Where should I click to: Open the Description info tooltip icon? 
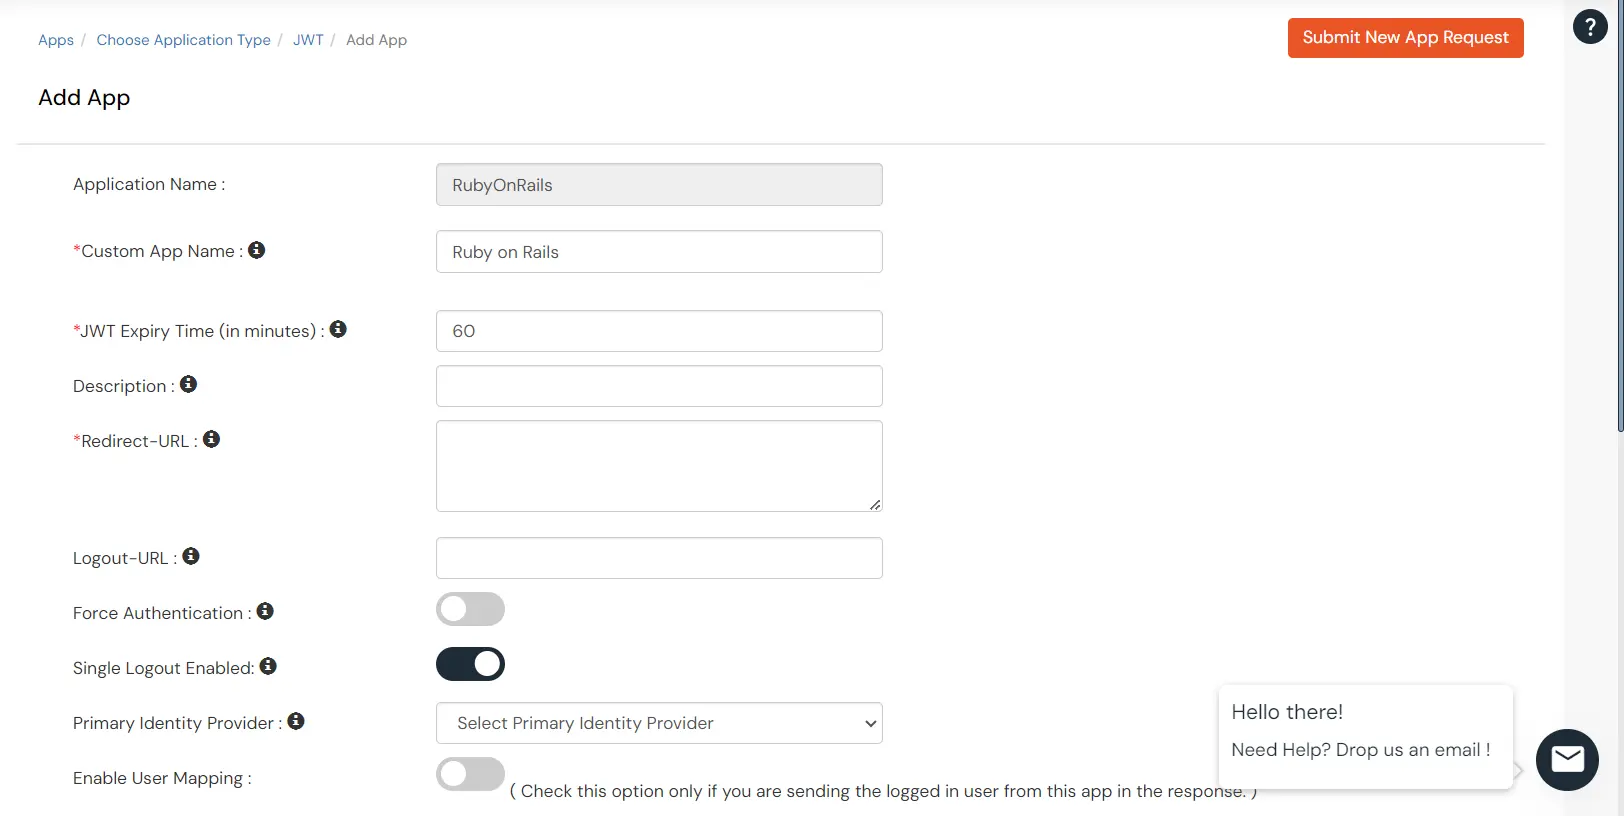[x=188, y=384]
